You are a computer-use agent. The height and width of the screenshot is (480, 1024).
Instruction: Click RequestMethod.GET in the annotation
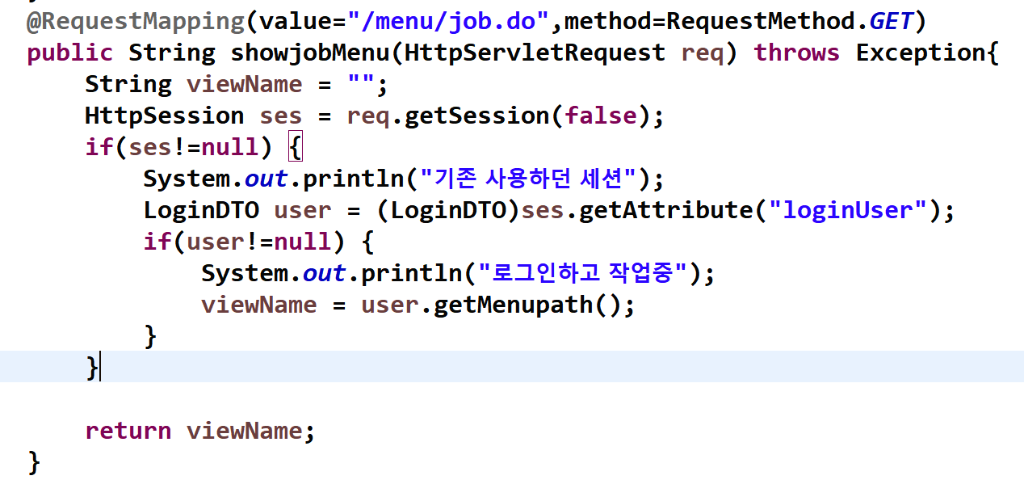pyautogui.click(x=789, y=22)
